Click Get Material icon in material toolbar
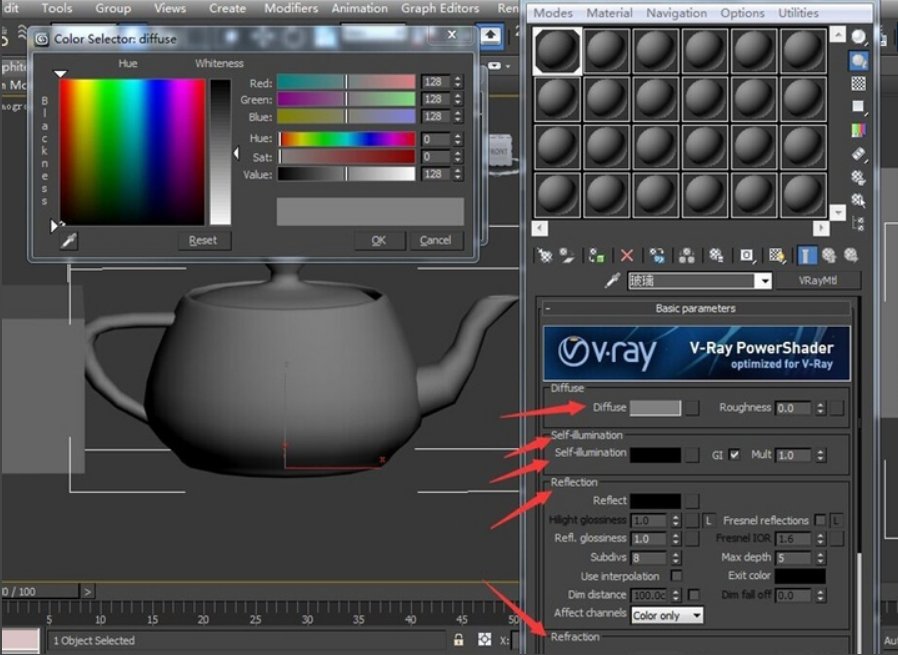 click(544, 256)
